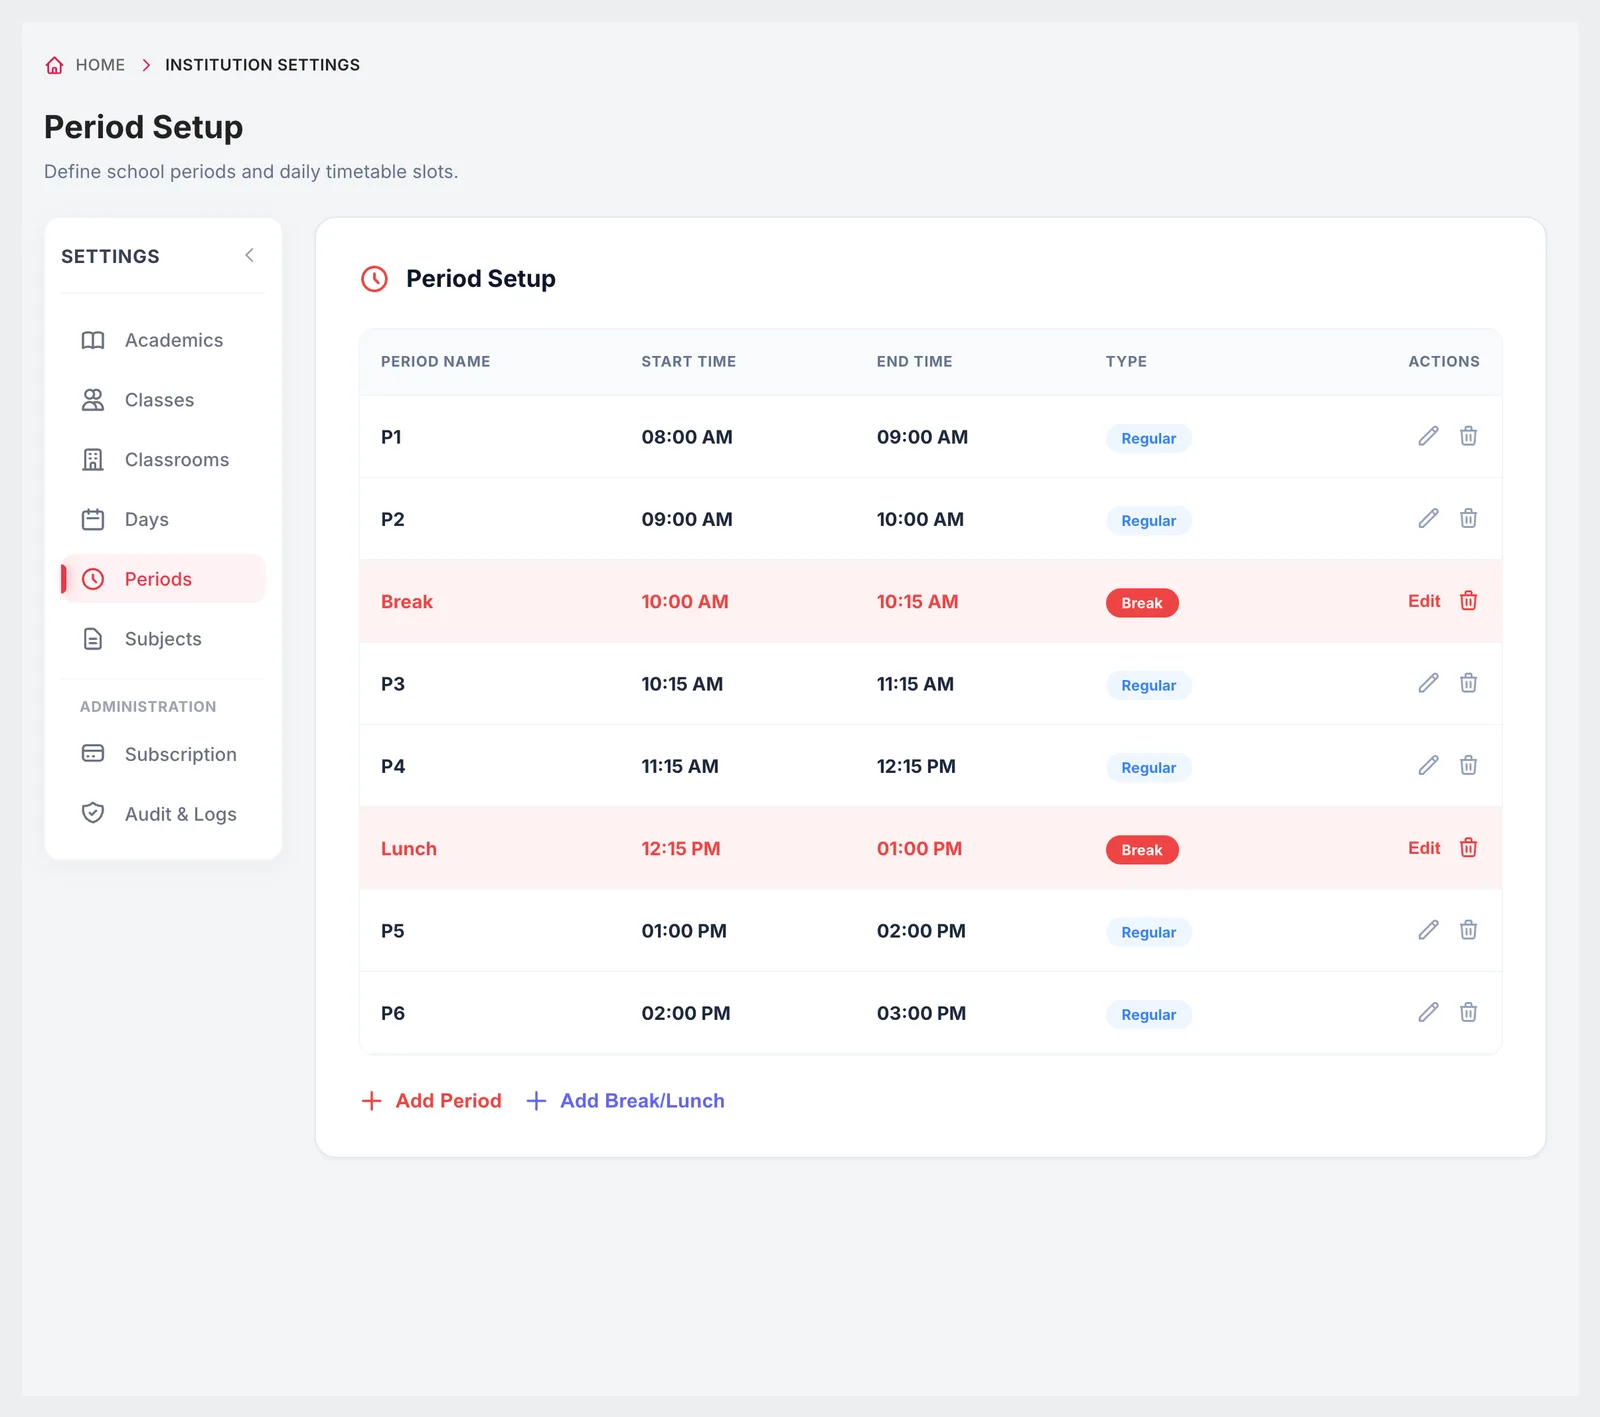Add a new period
The width and height of the screenshot is (1600, 1417).
point(431,1101)
